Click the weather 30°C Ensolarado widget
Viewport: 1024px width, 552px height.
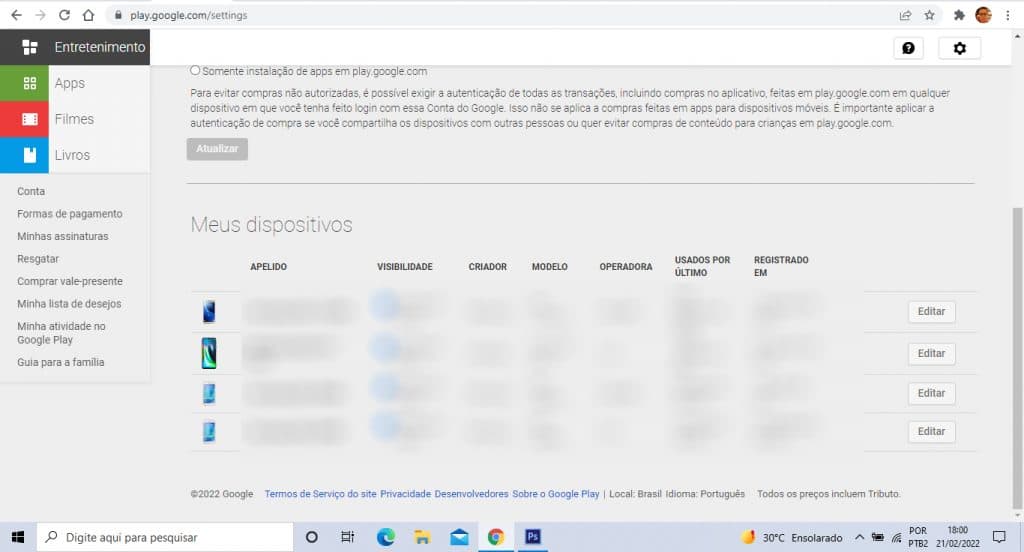(x=792, y=538)
